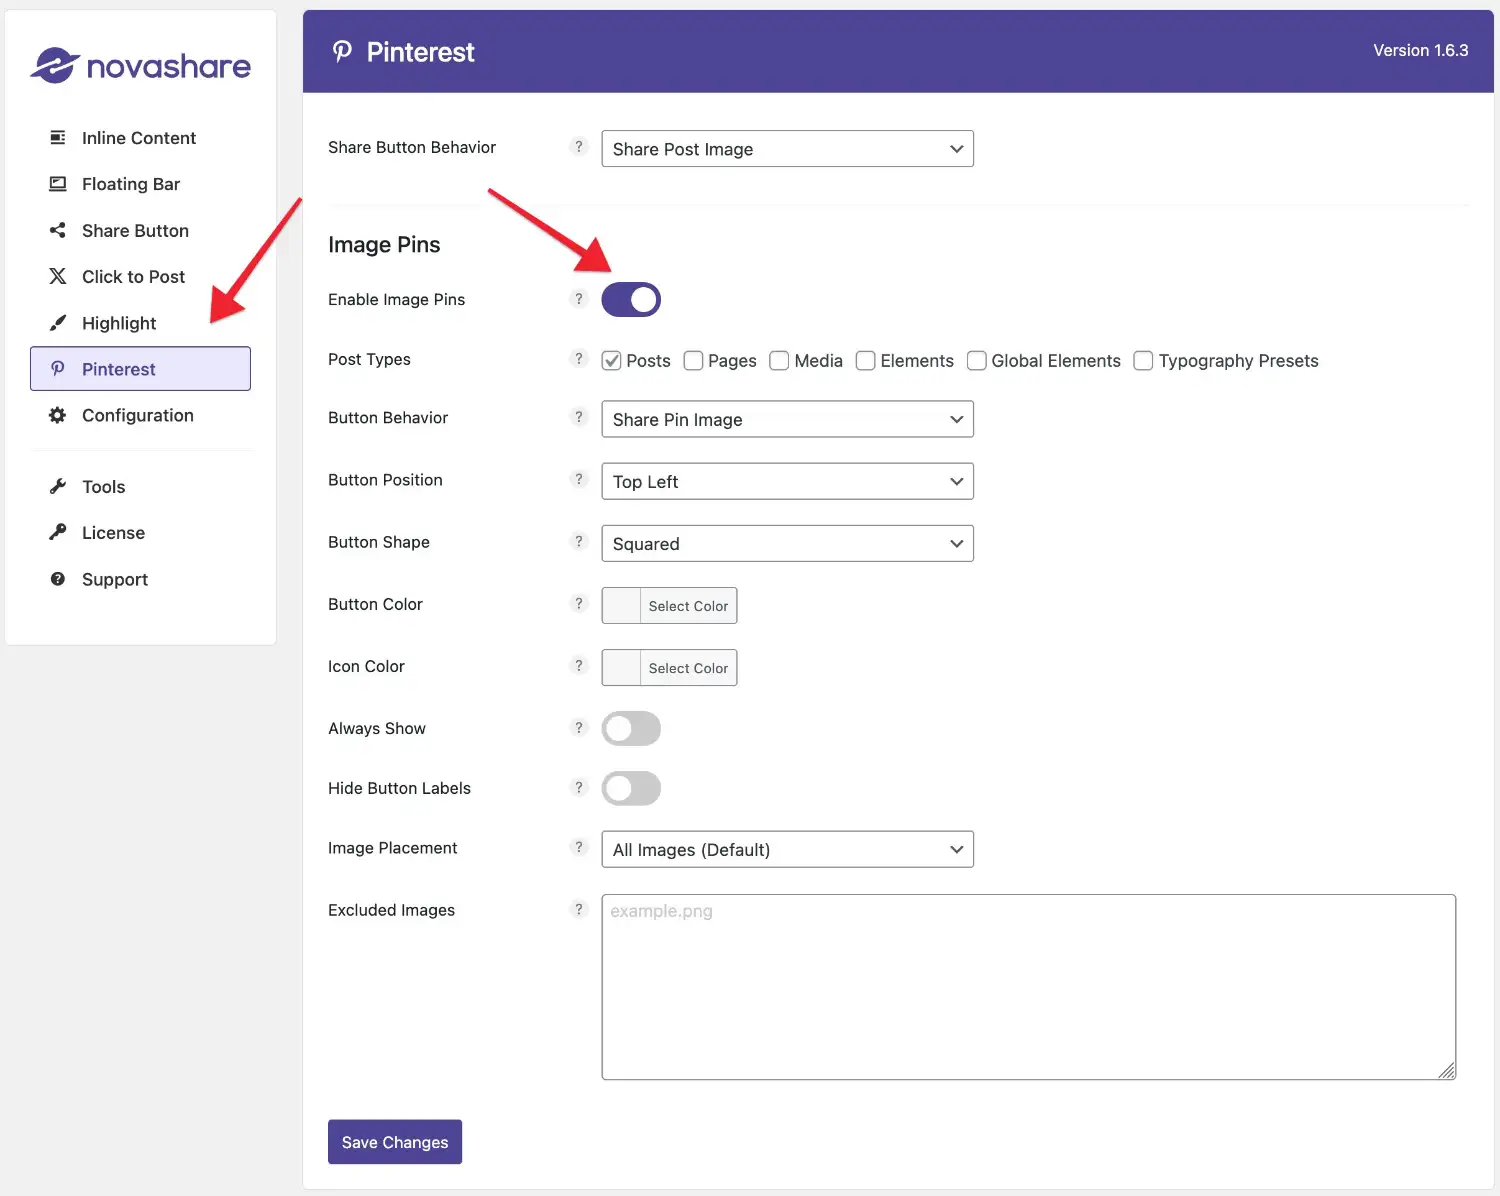The width and height of the screenshot is (1500, 1196).
Task: Click the Novashare logo
Action: pos(140,66)
